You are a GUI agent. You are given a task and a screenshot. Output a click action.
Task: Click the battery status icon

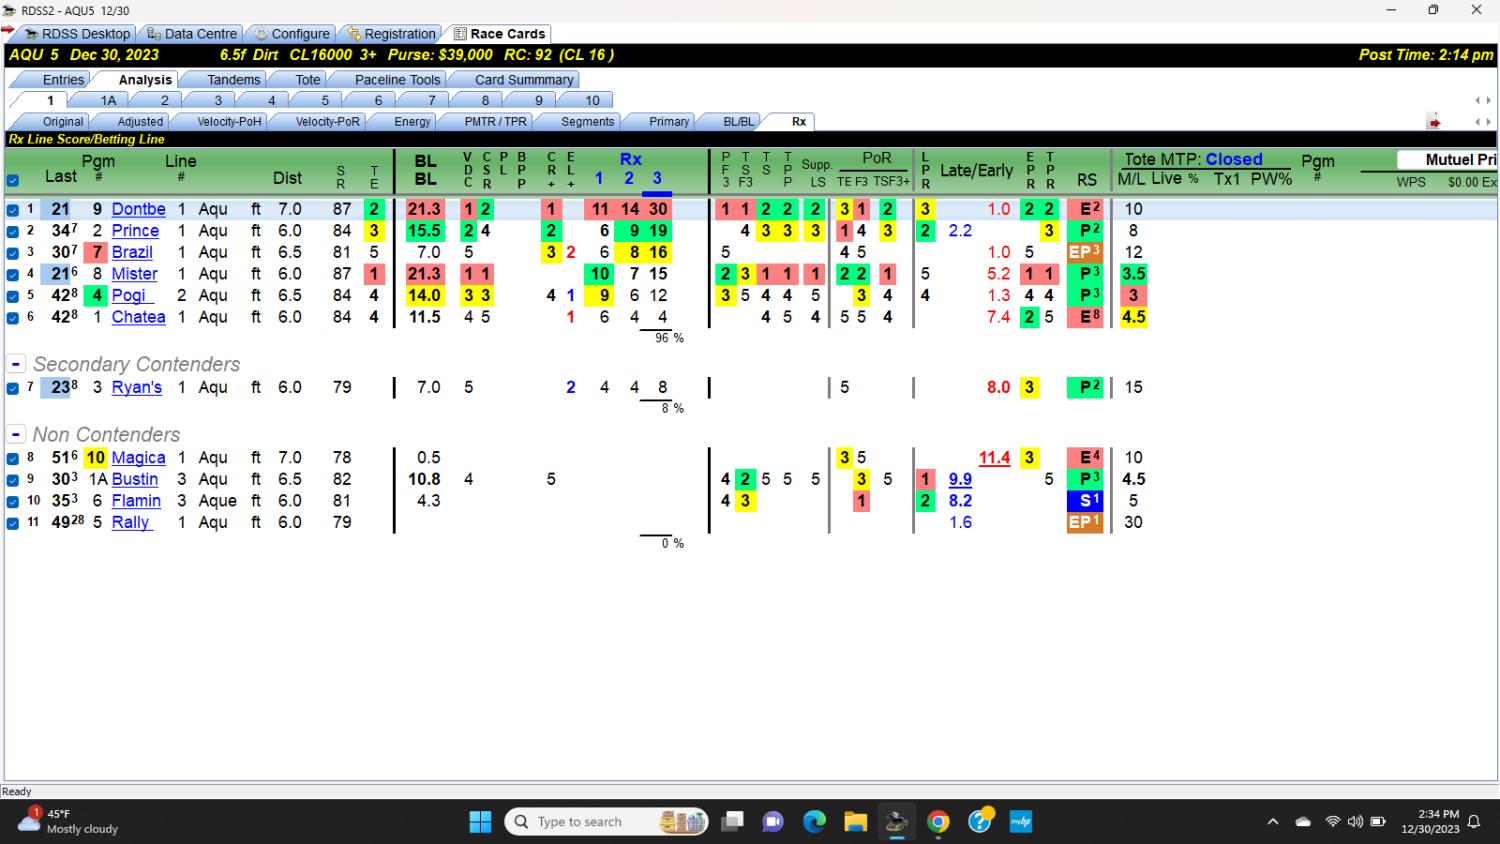[1378, 822]
